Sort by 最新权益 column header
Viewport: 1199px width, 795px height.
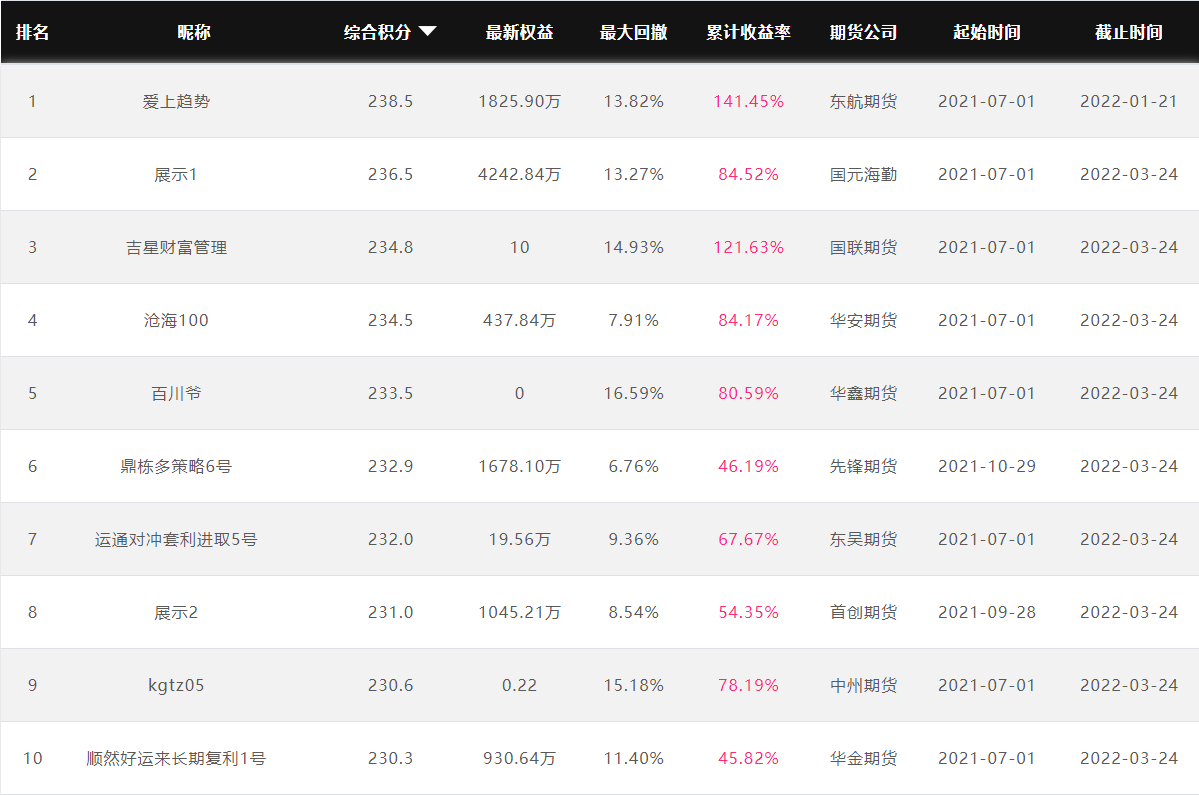(x=519, y=32)
